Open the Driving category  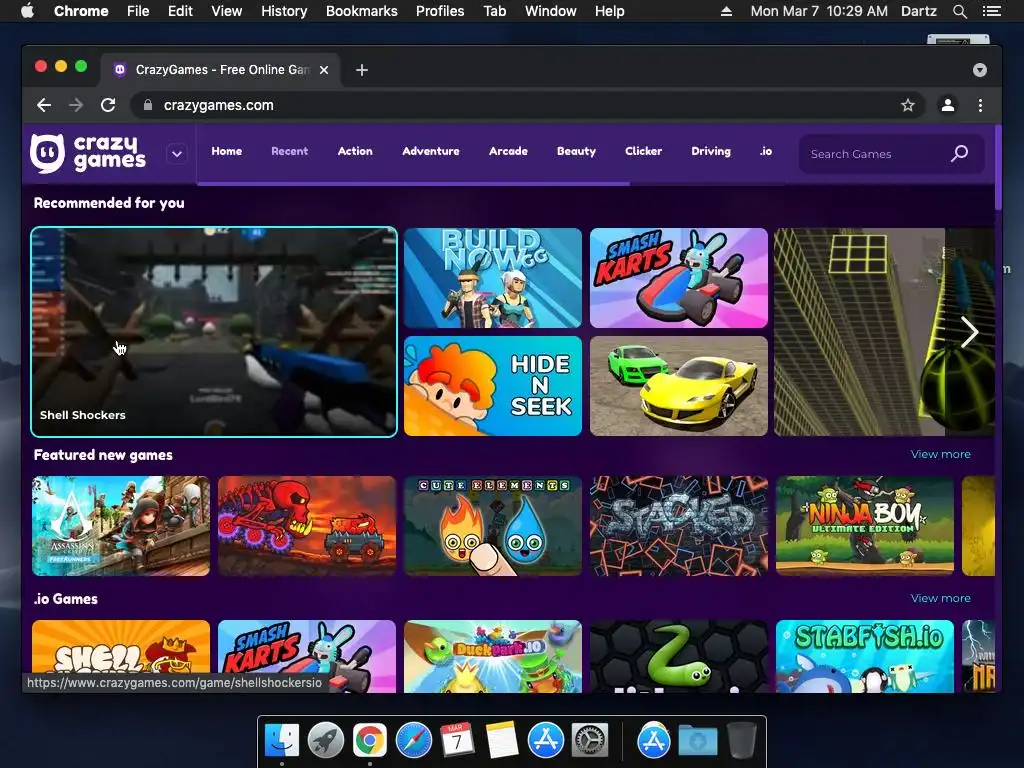point(711,151)
